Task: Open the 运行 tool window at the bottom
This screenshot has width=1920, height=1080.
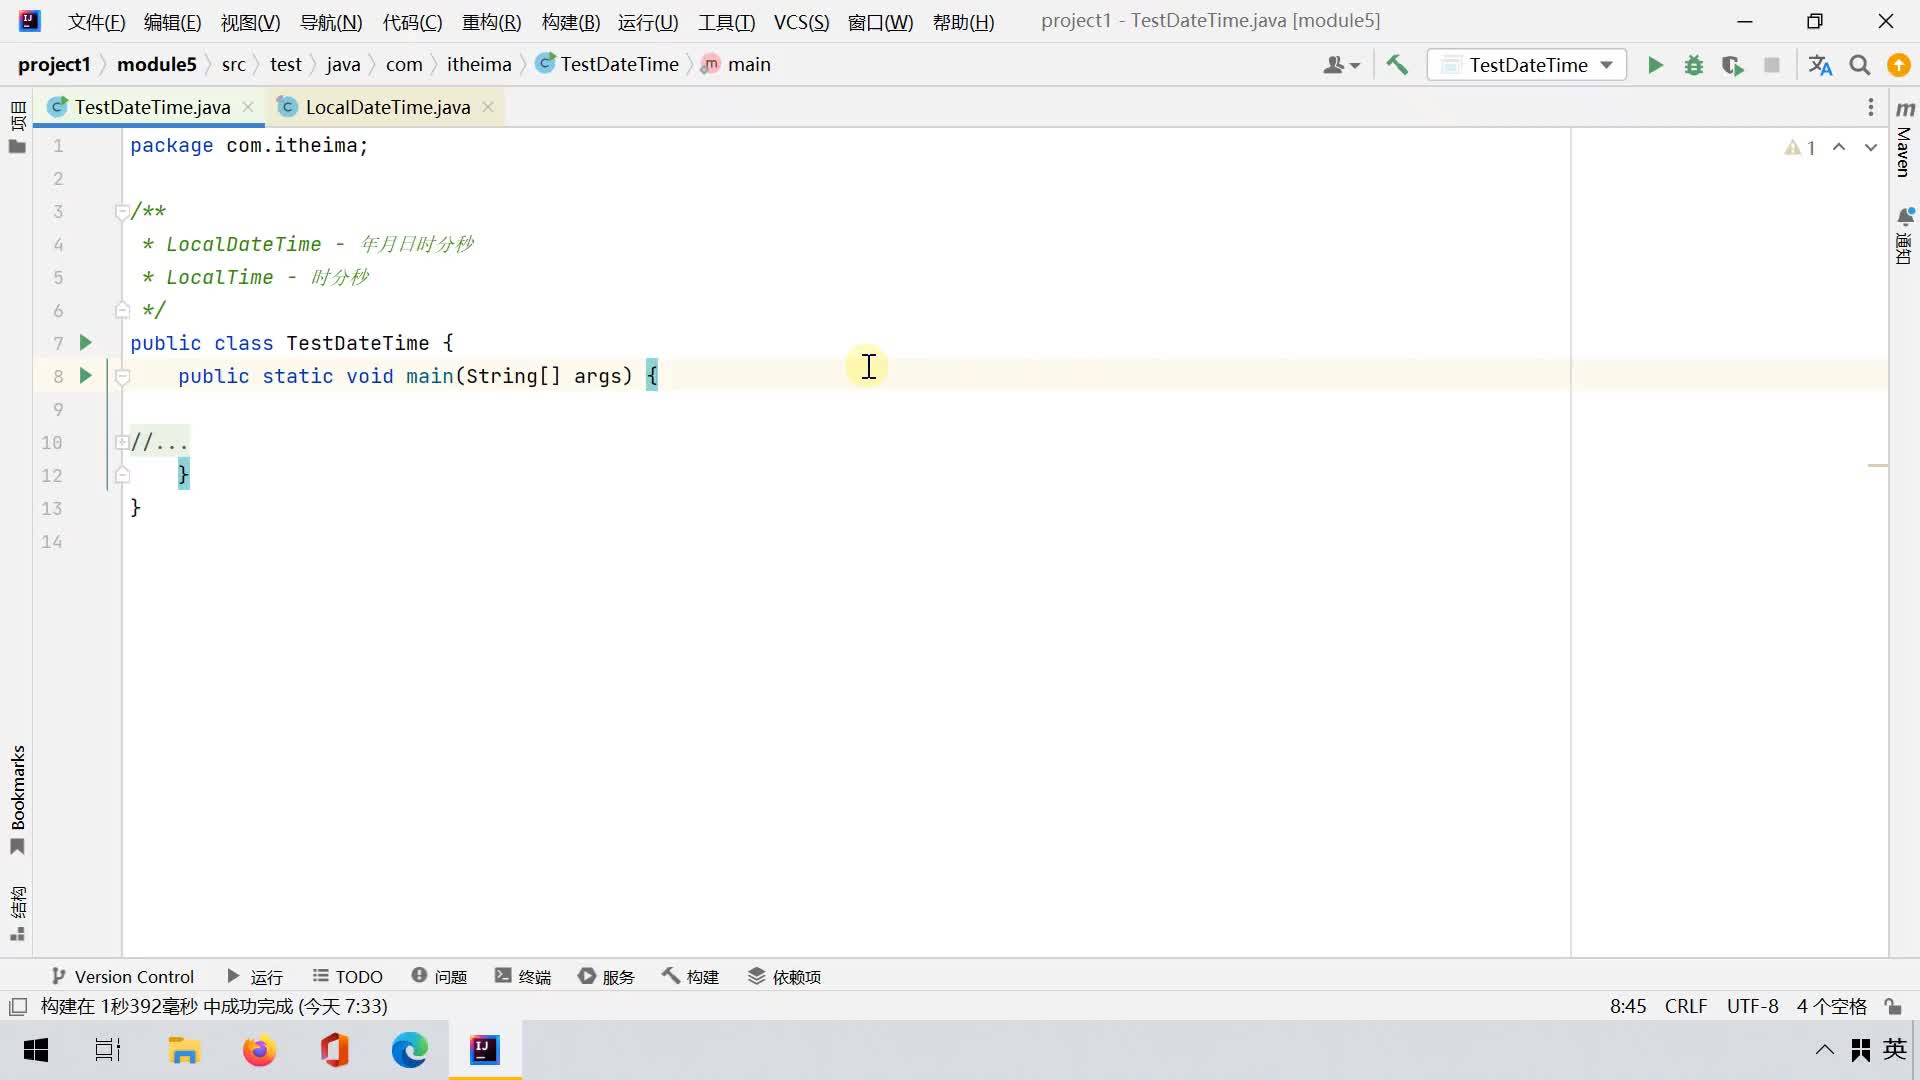Action: (255, 977)
